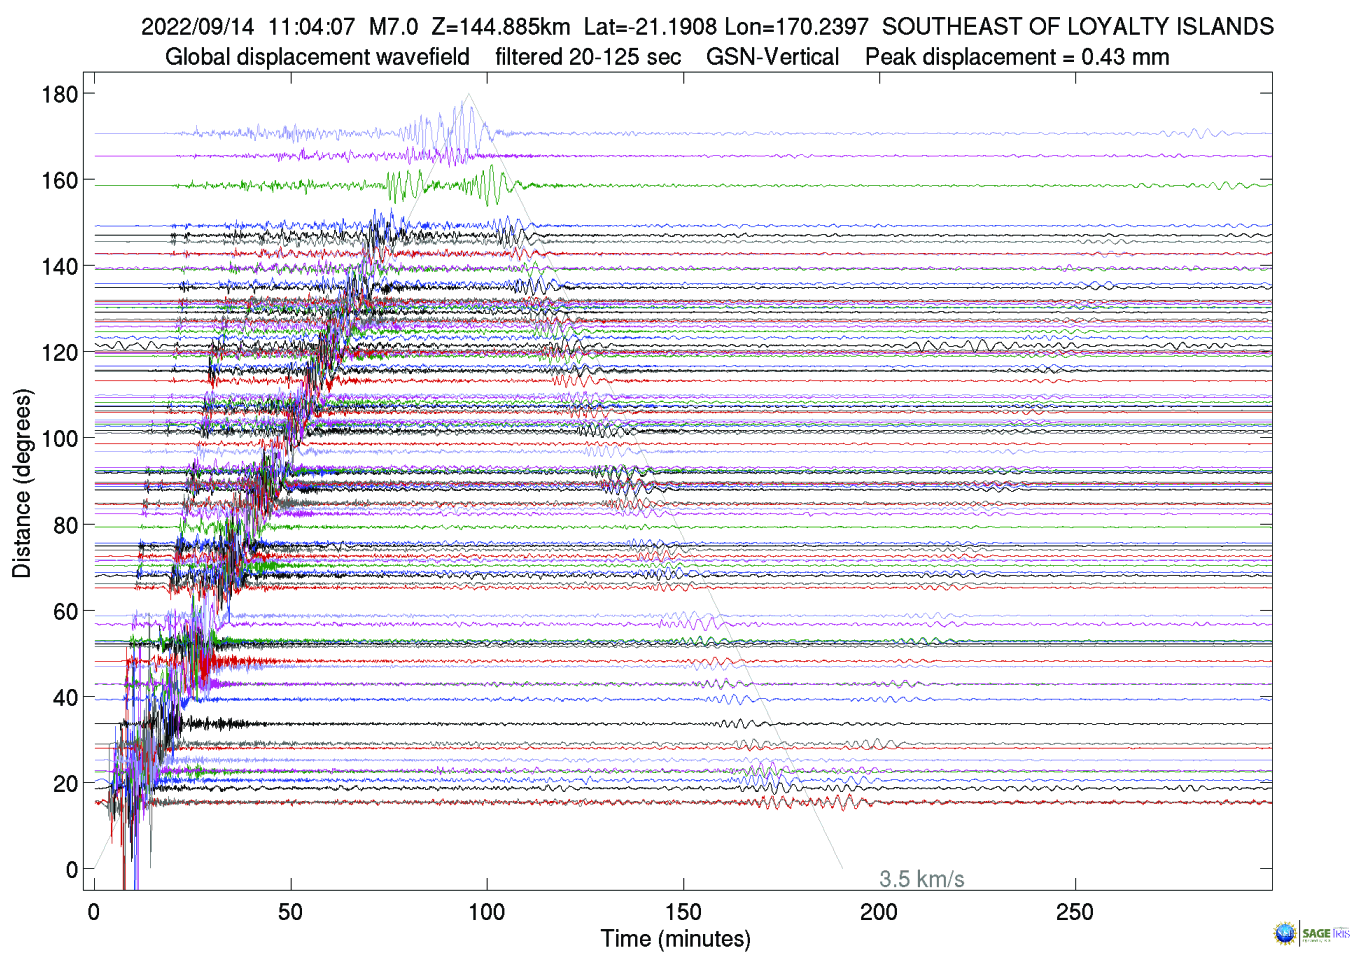The image size is (1362, 955).
Task: Click the Lat=-21.1908 latitude value
Action: (x=650, y=27)
